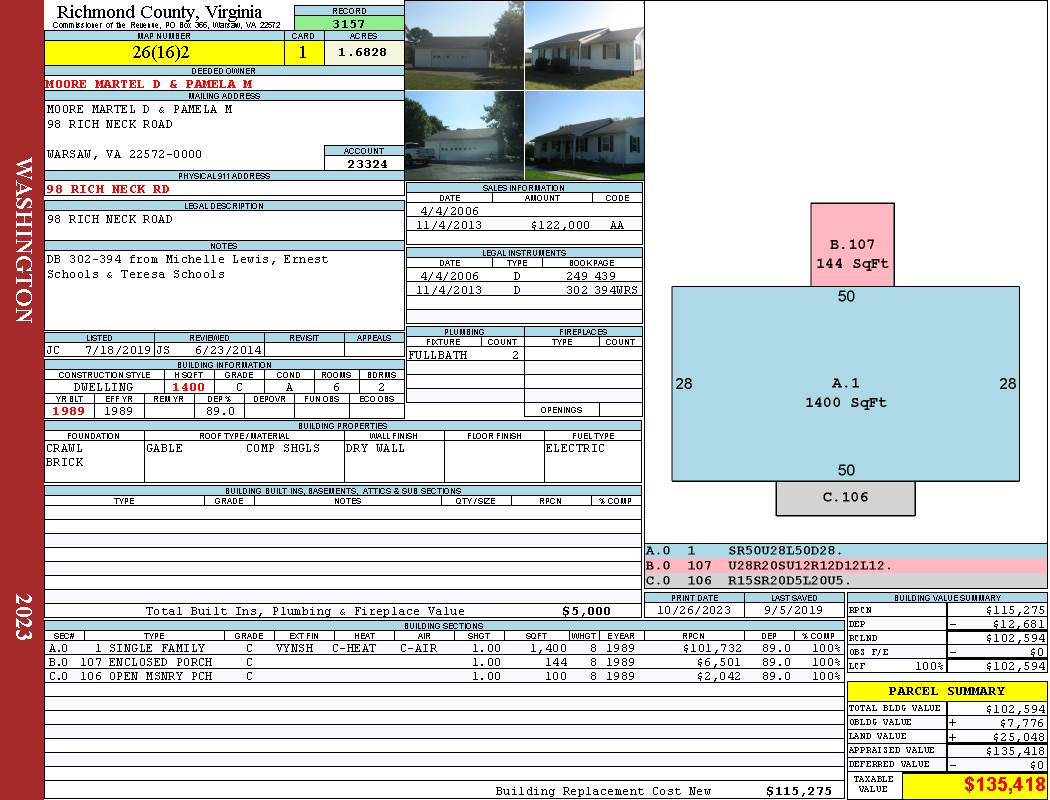Click the deeded owner name in red

pyautogui.click(x=149, y=84)
